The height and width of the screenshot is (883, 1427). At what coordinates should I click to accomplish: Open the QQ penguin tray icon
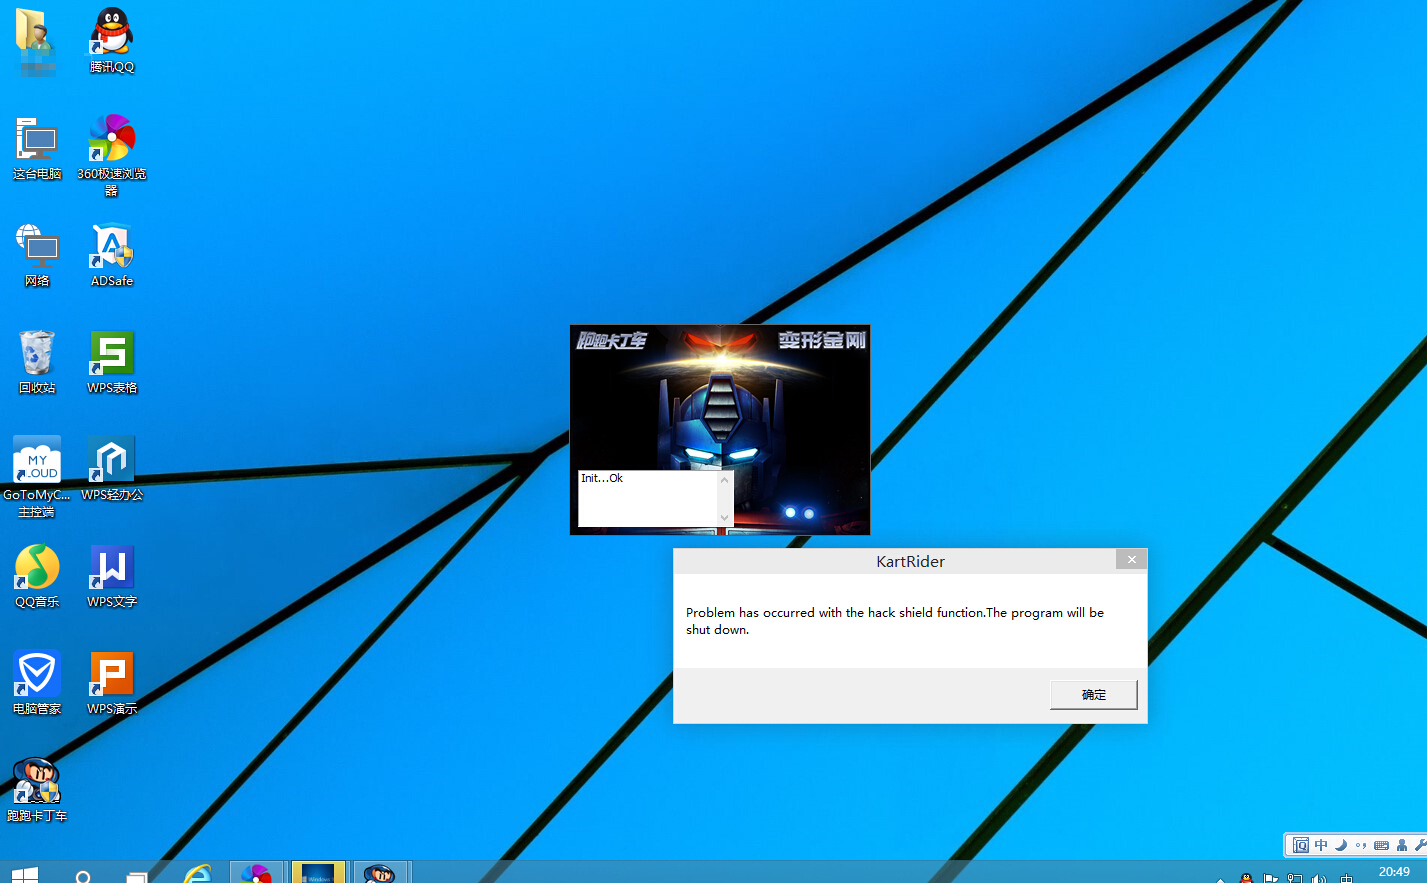point(1246,878)
